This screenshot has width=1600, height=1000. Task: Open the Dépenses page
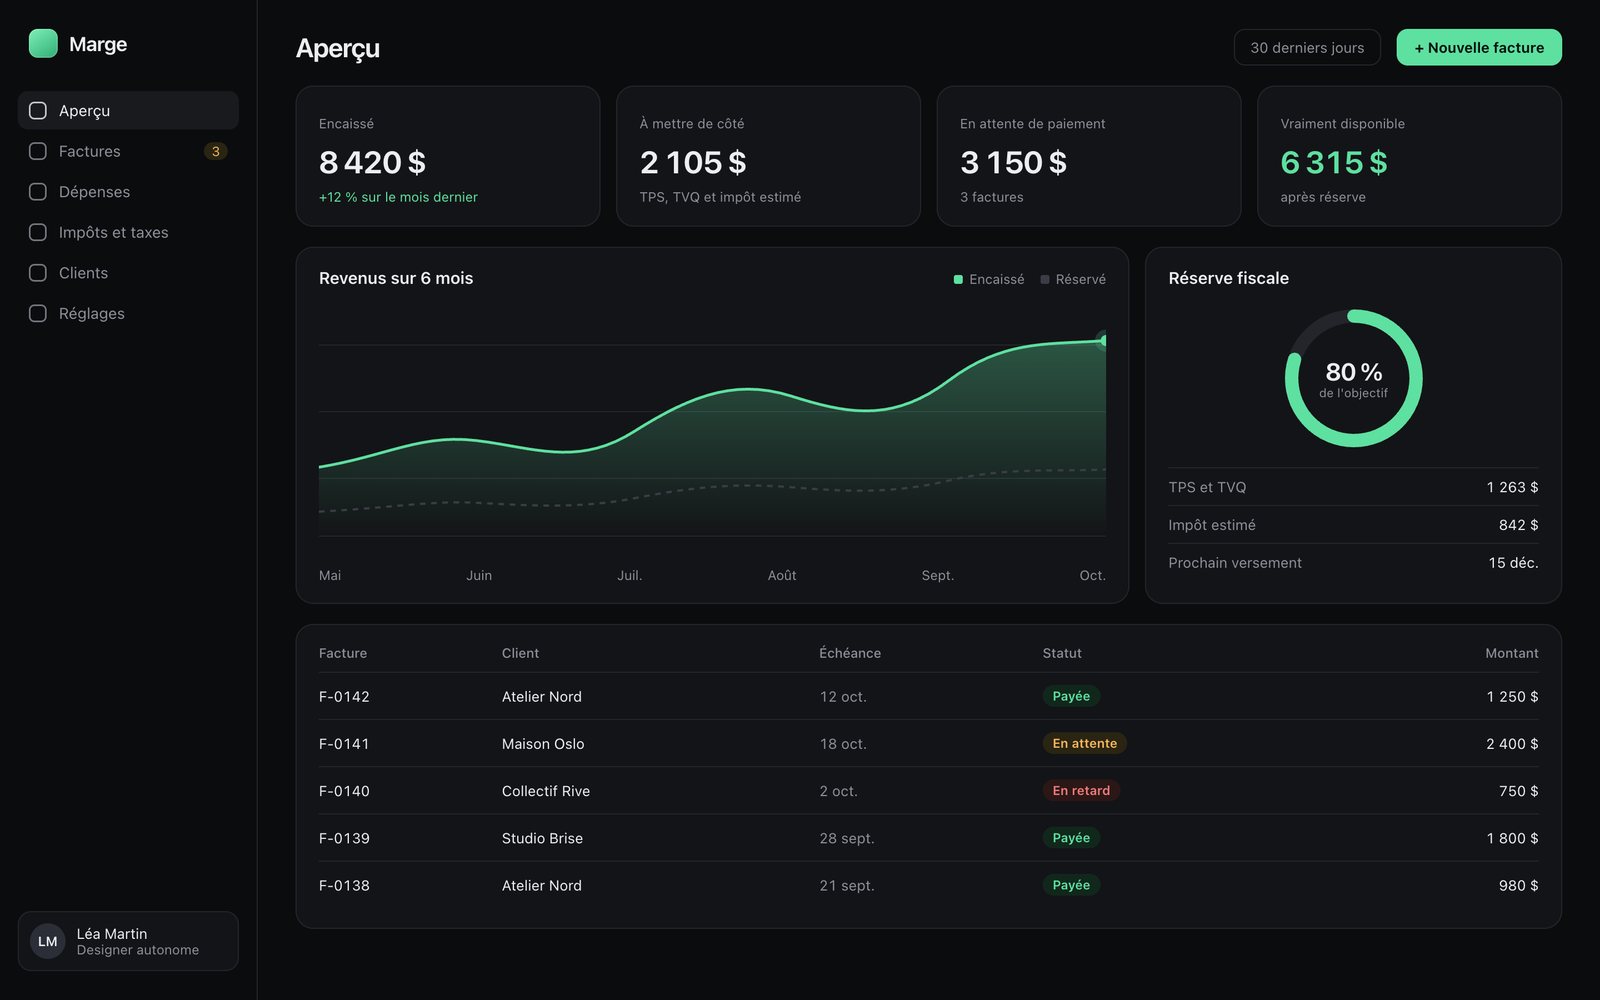click(128, 192)
